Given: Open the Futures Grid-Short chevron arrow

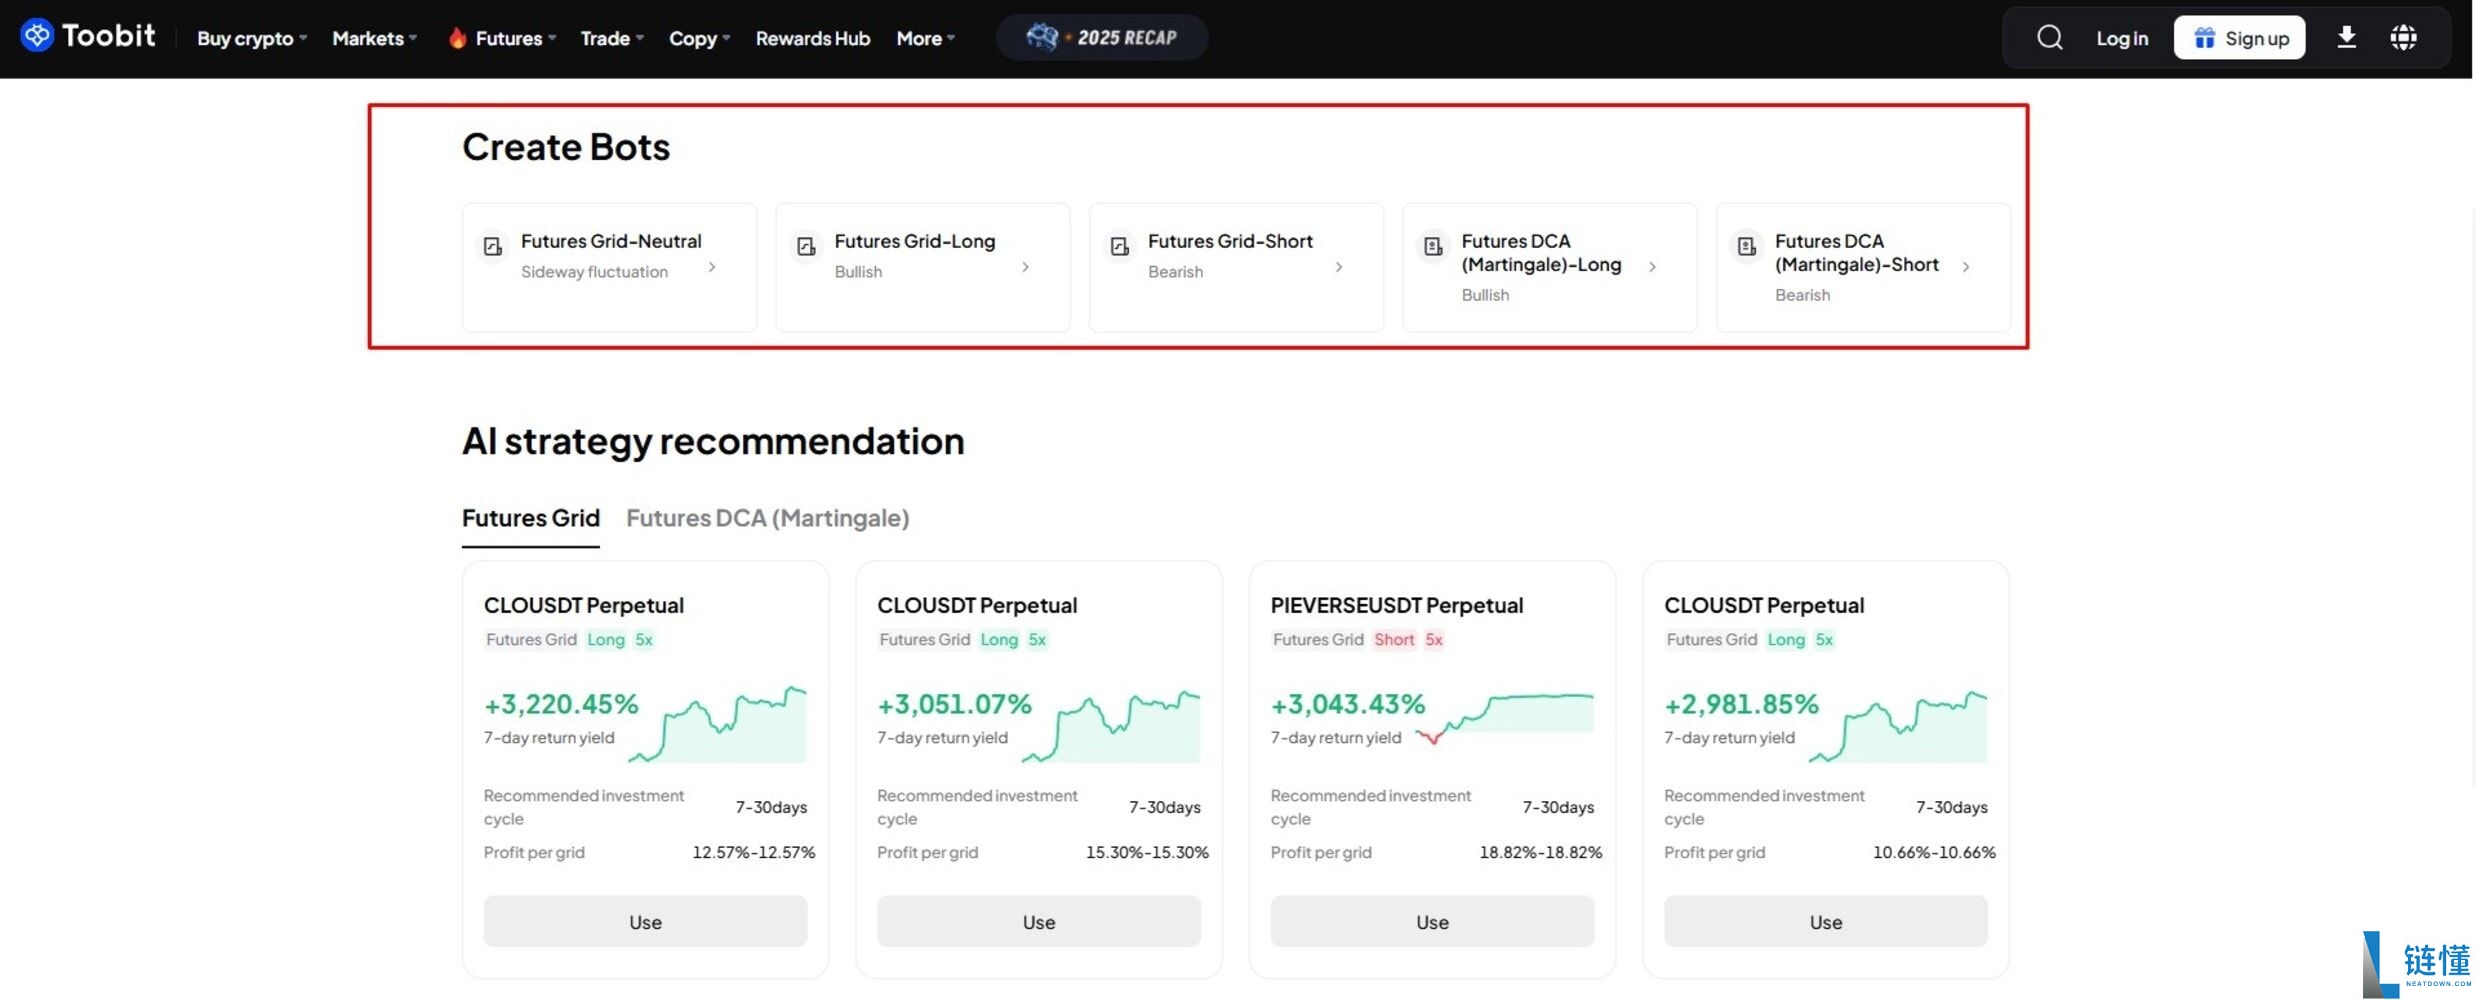Looking at the screenshot, I should 1339,267.
